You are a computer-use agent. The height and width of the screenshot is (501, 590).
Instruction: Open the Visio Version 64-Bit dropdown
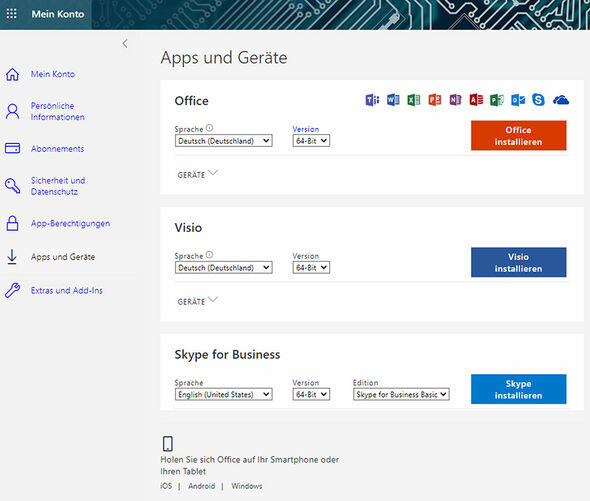311,268
